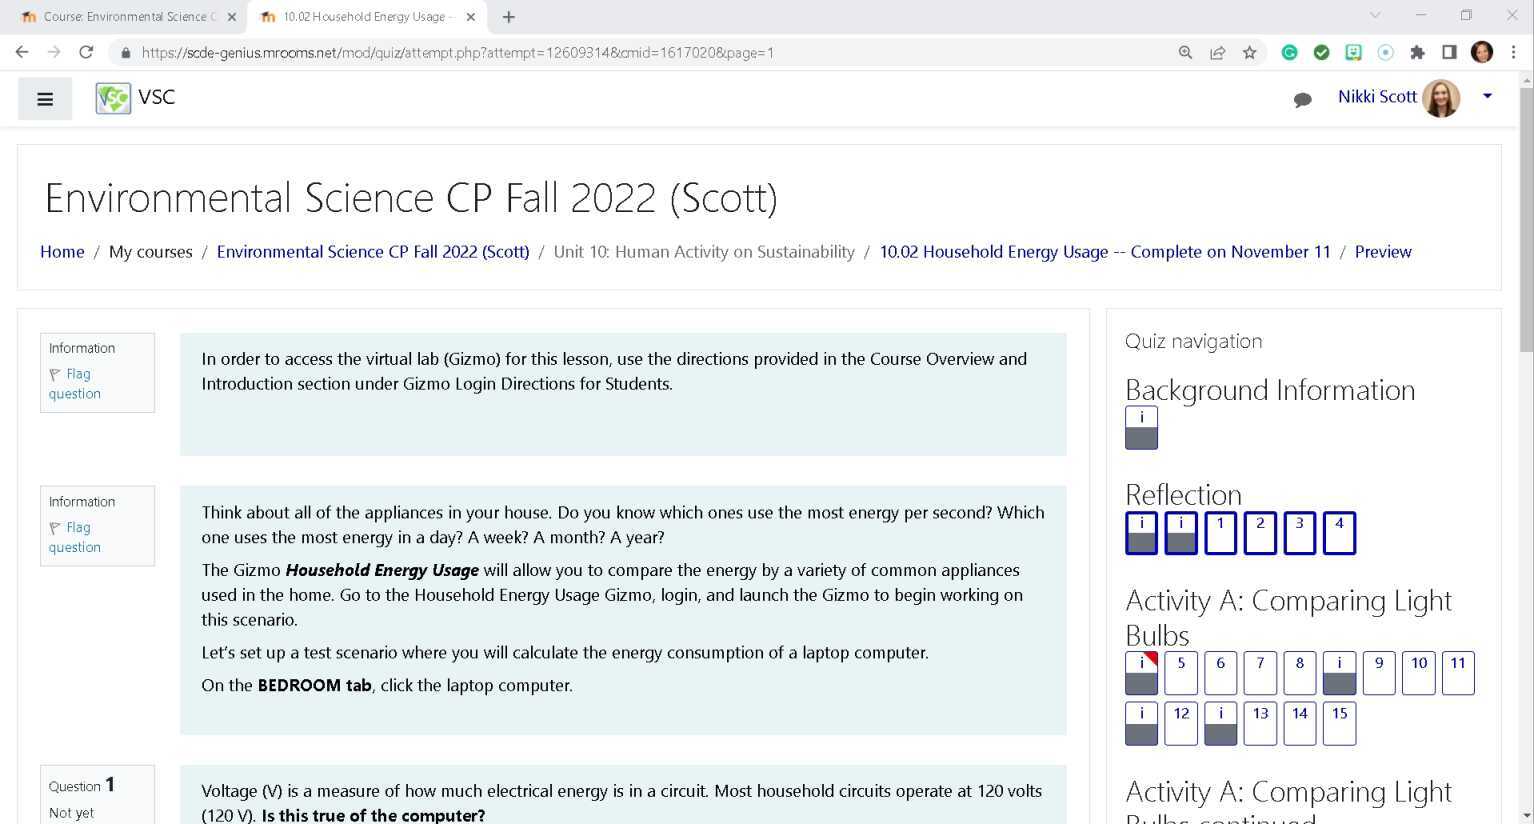
Task: Flag question under the first Information block
Action: [74, 383]
